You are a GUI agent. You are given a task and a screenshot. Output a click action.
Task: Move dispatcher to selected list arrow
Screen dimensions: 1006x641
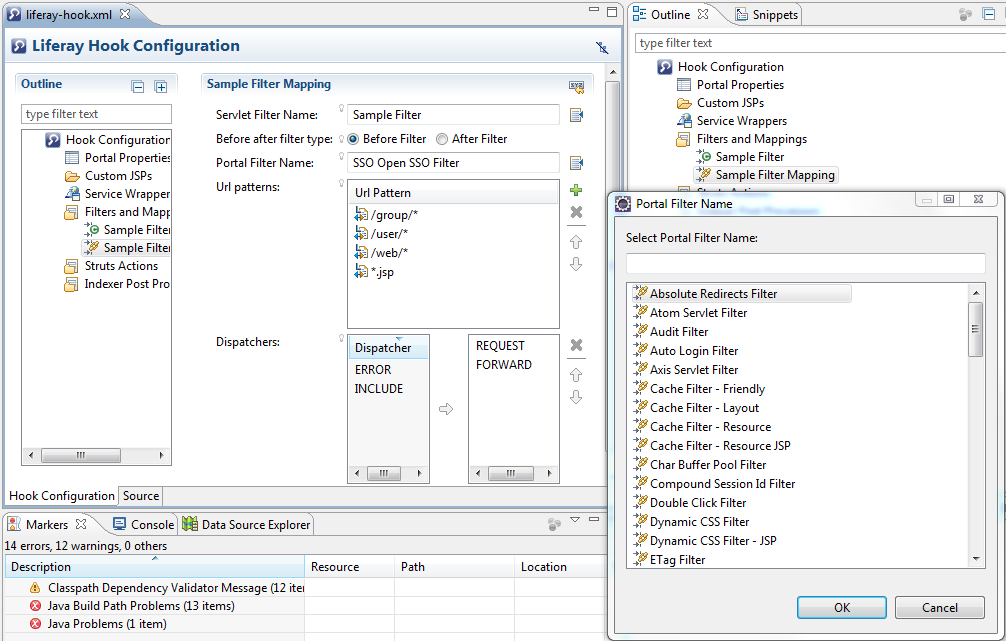(x=446, y=409)
